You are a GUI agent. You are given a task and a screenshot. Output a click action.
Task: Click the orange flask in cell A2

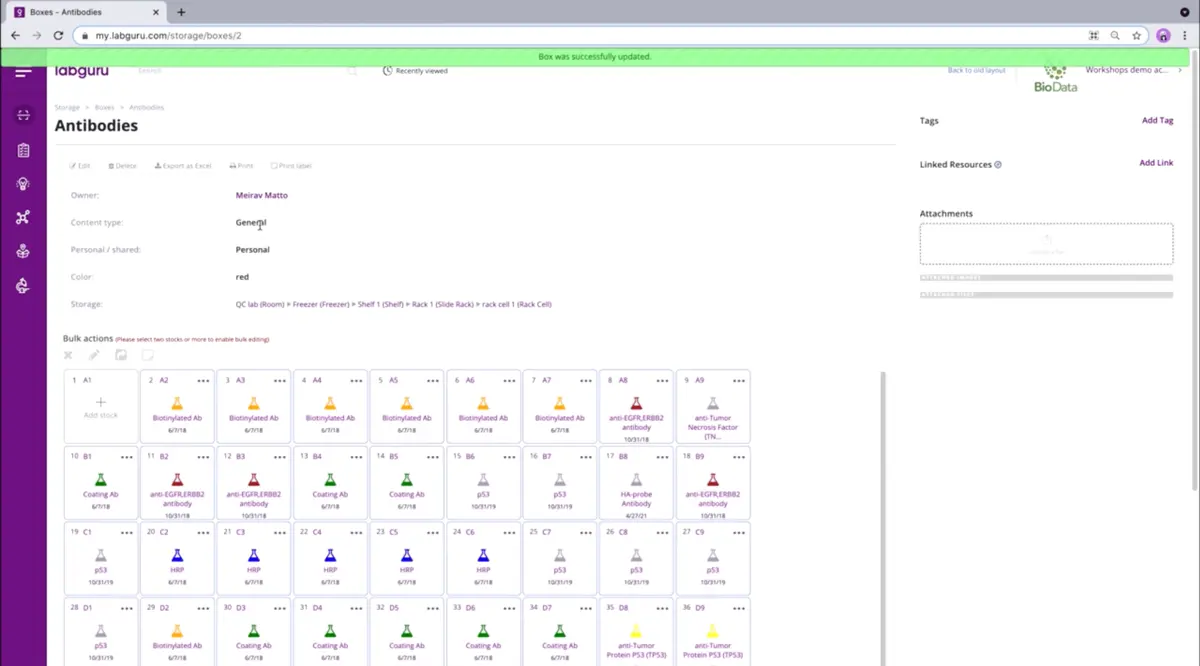(x=177, y=403)
